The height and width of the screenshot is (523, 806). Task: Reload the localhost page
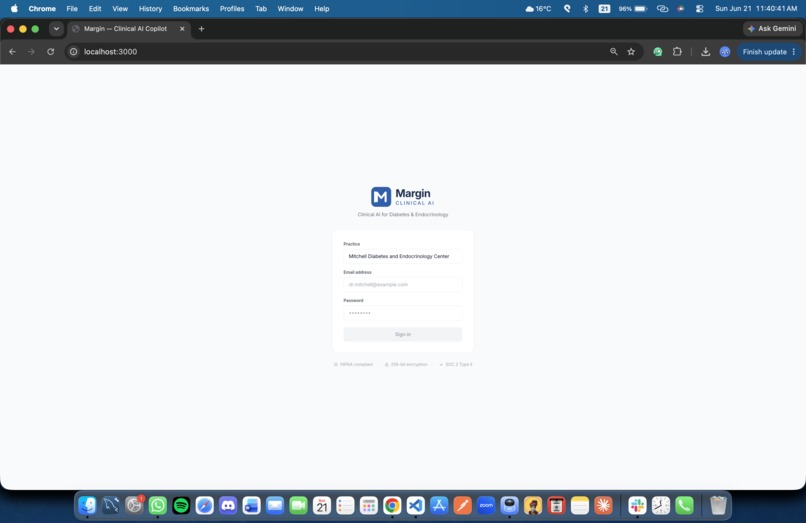click(50, 51)
